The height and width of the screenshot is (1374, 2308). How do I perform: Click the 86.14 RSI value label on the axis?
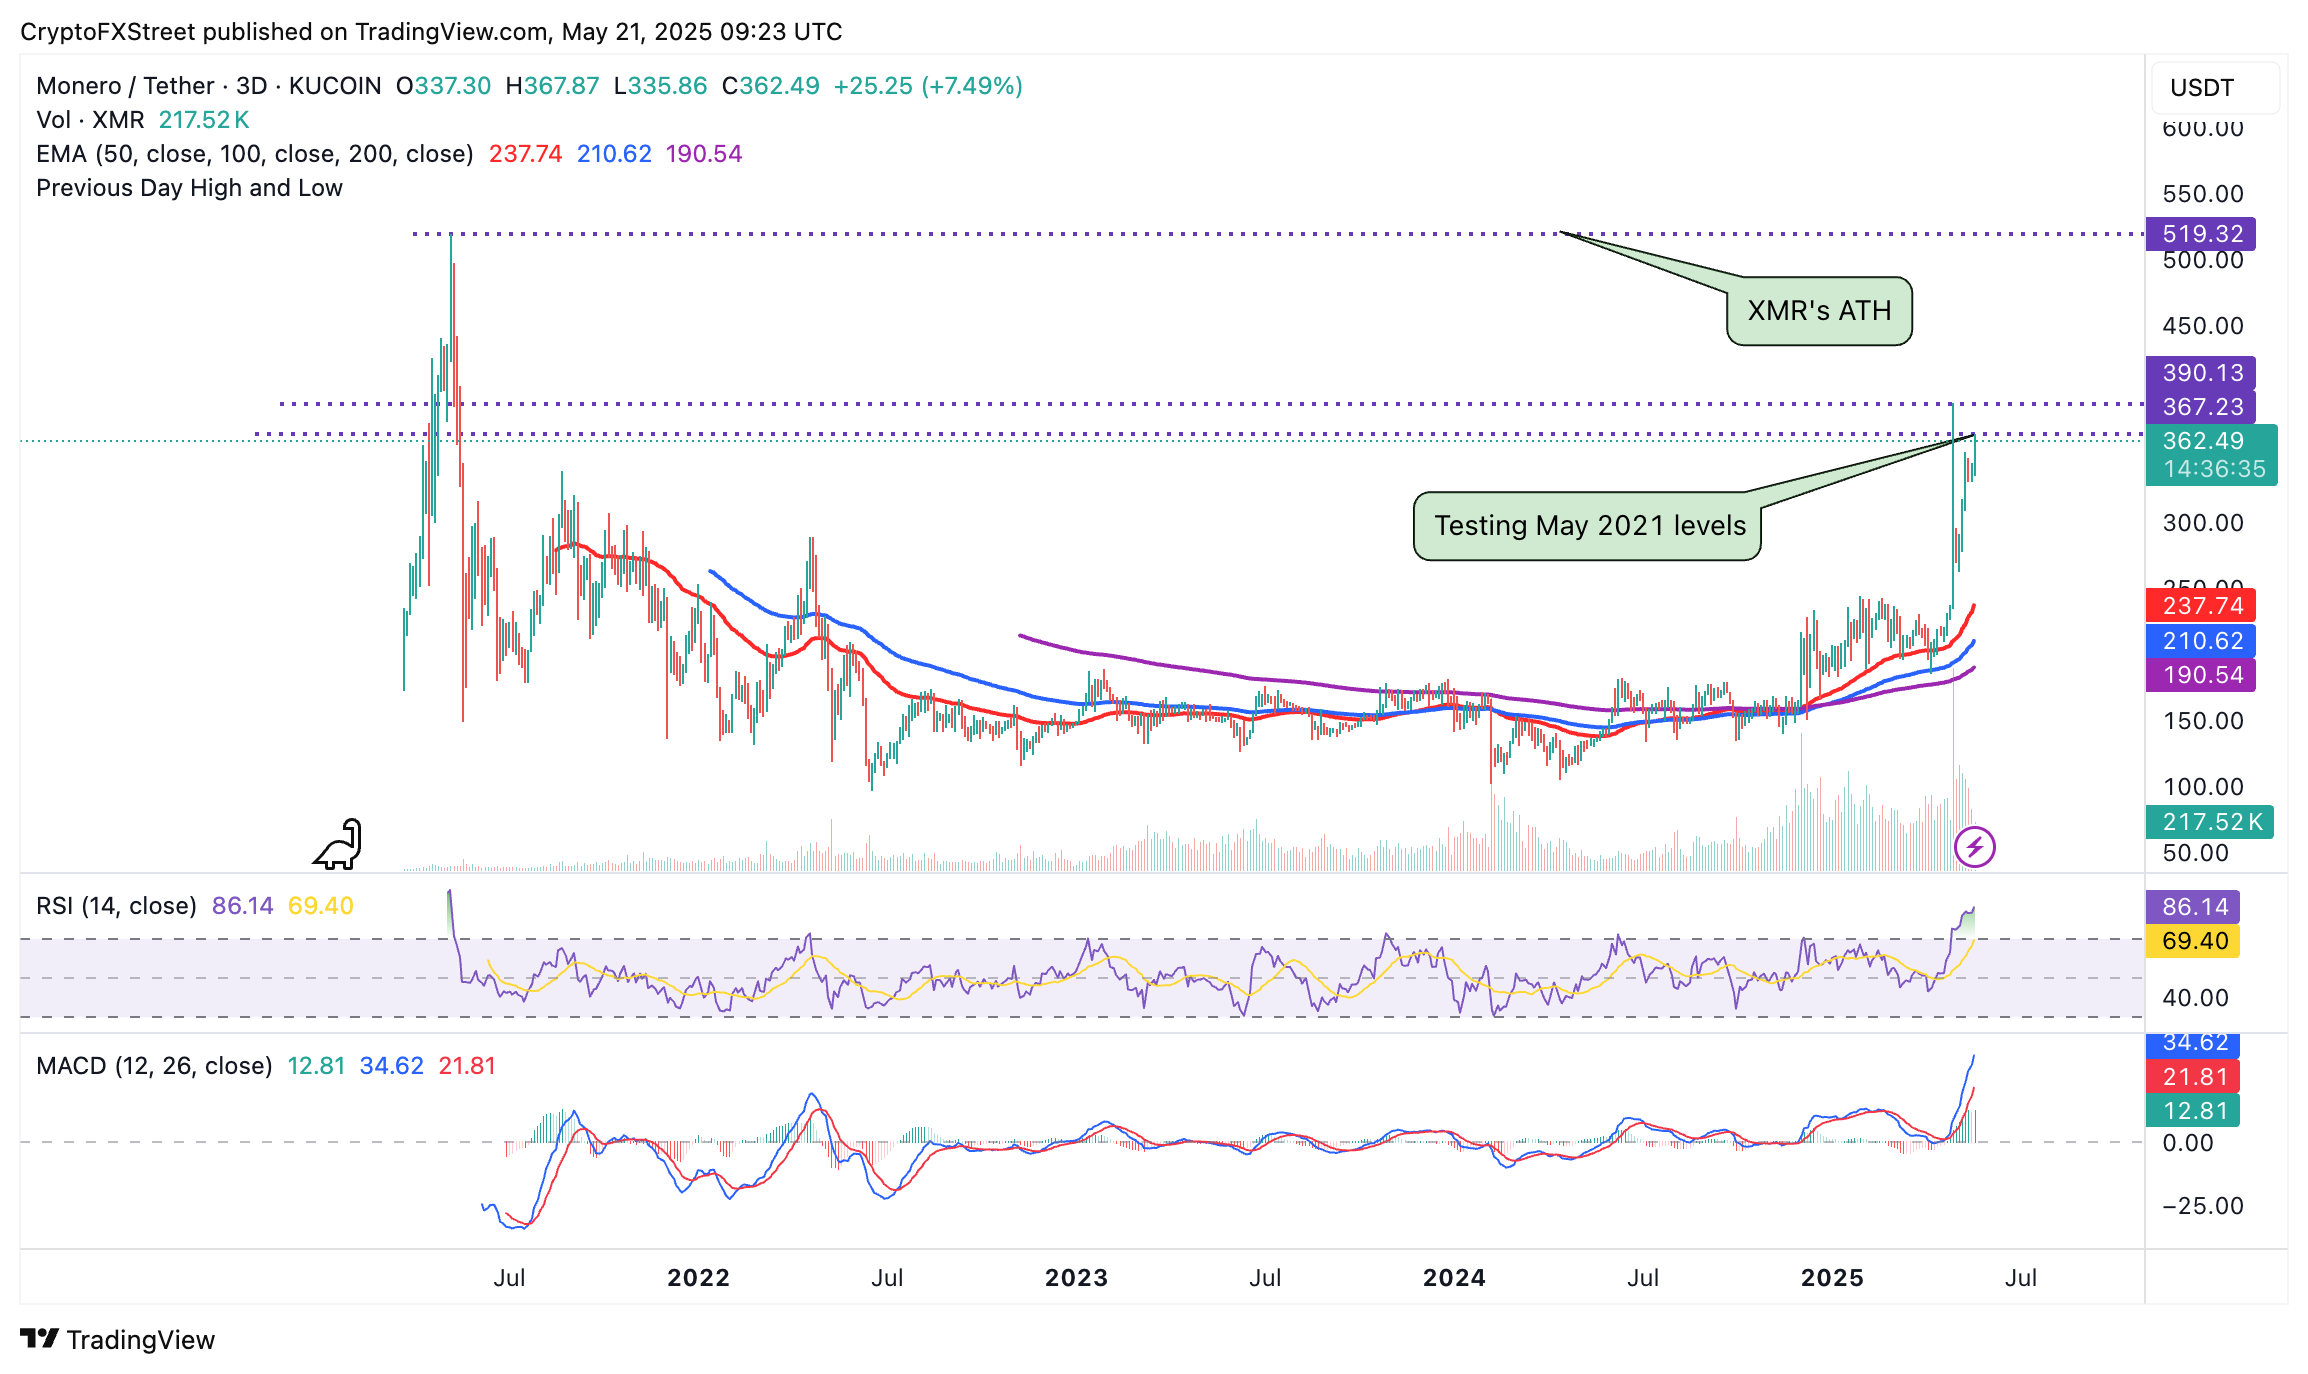(2192, 907)
